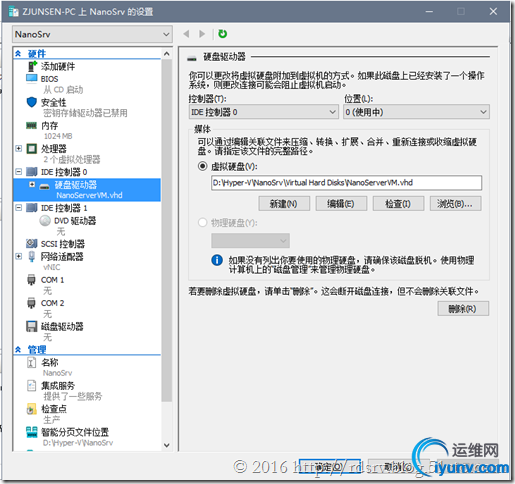The height and width of the screenshot is (484, 515).
Task: Click the 硬盘驱动器 hard drive icon in tree
Action: point(44,186)
